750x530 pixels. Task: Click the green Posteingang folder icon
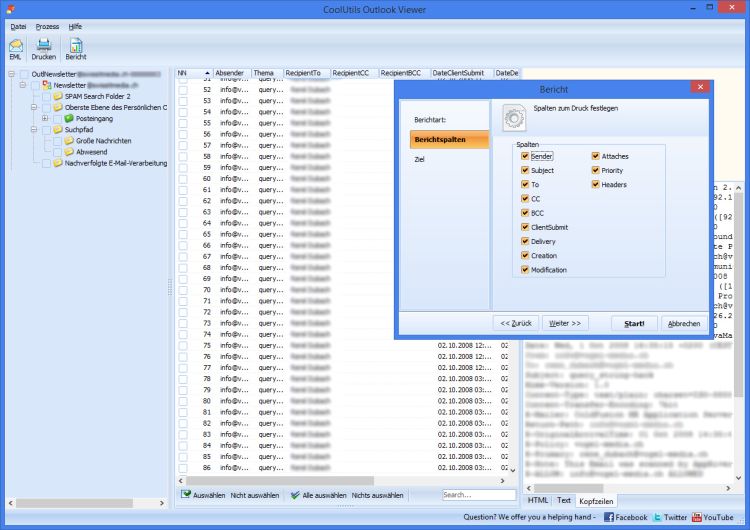69,118
